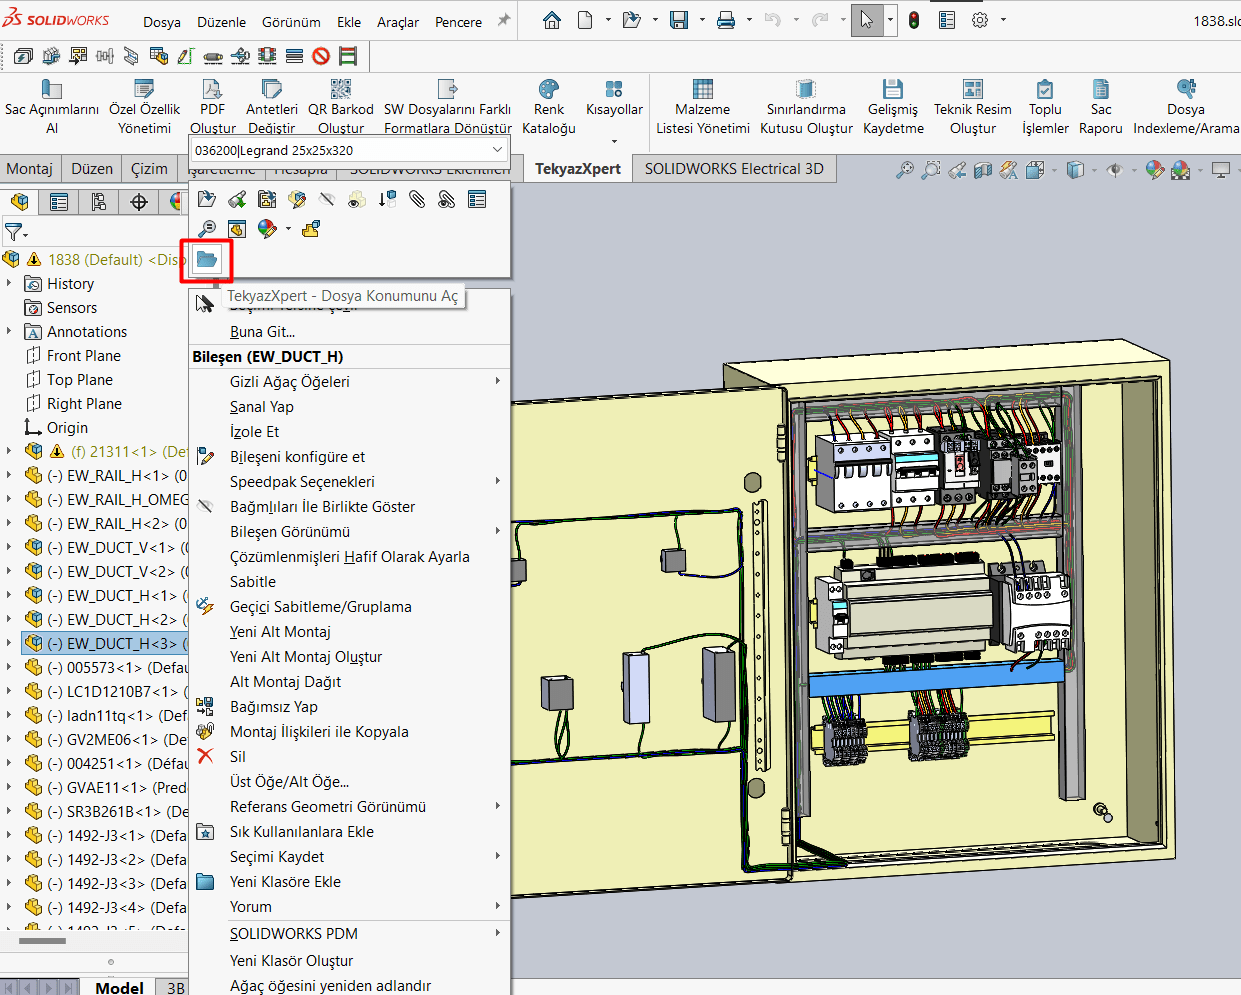The height and width of the screenshot is (995, 1241).
Task: Click Sac Açınımlarını Al
Action: click(52, 107)
